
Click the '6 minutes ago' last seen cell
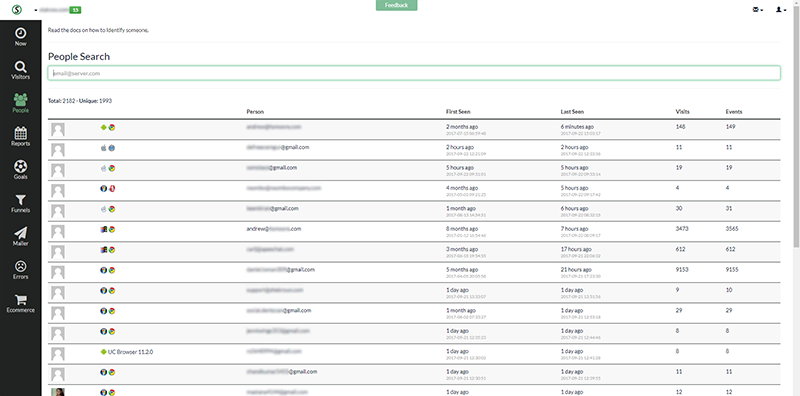click(577, 127)
